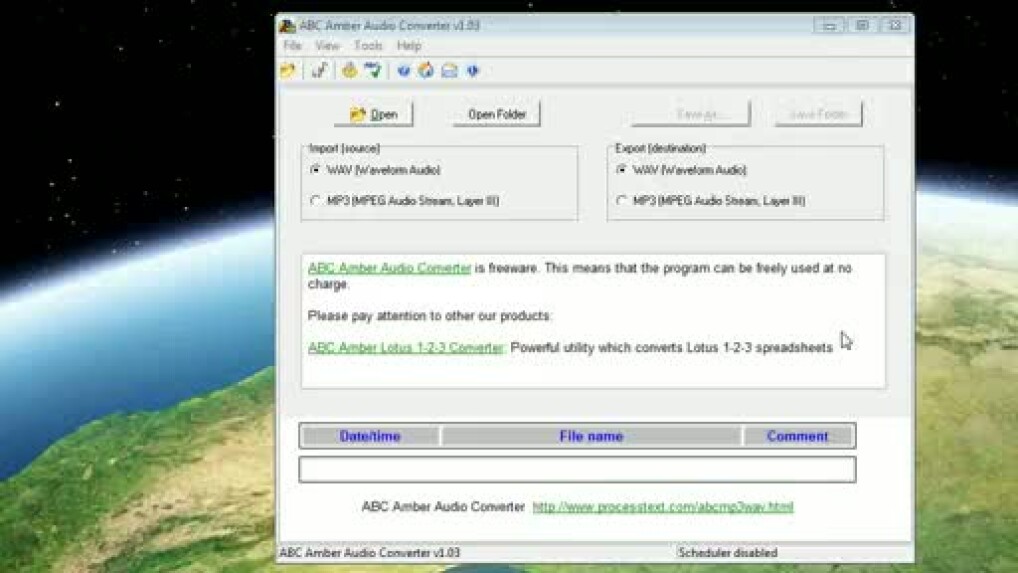
Task: Click the open file folder toolbar icon
Action: (x=288, y=71)
